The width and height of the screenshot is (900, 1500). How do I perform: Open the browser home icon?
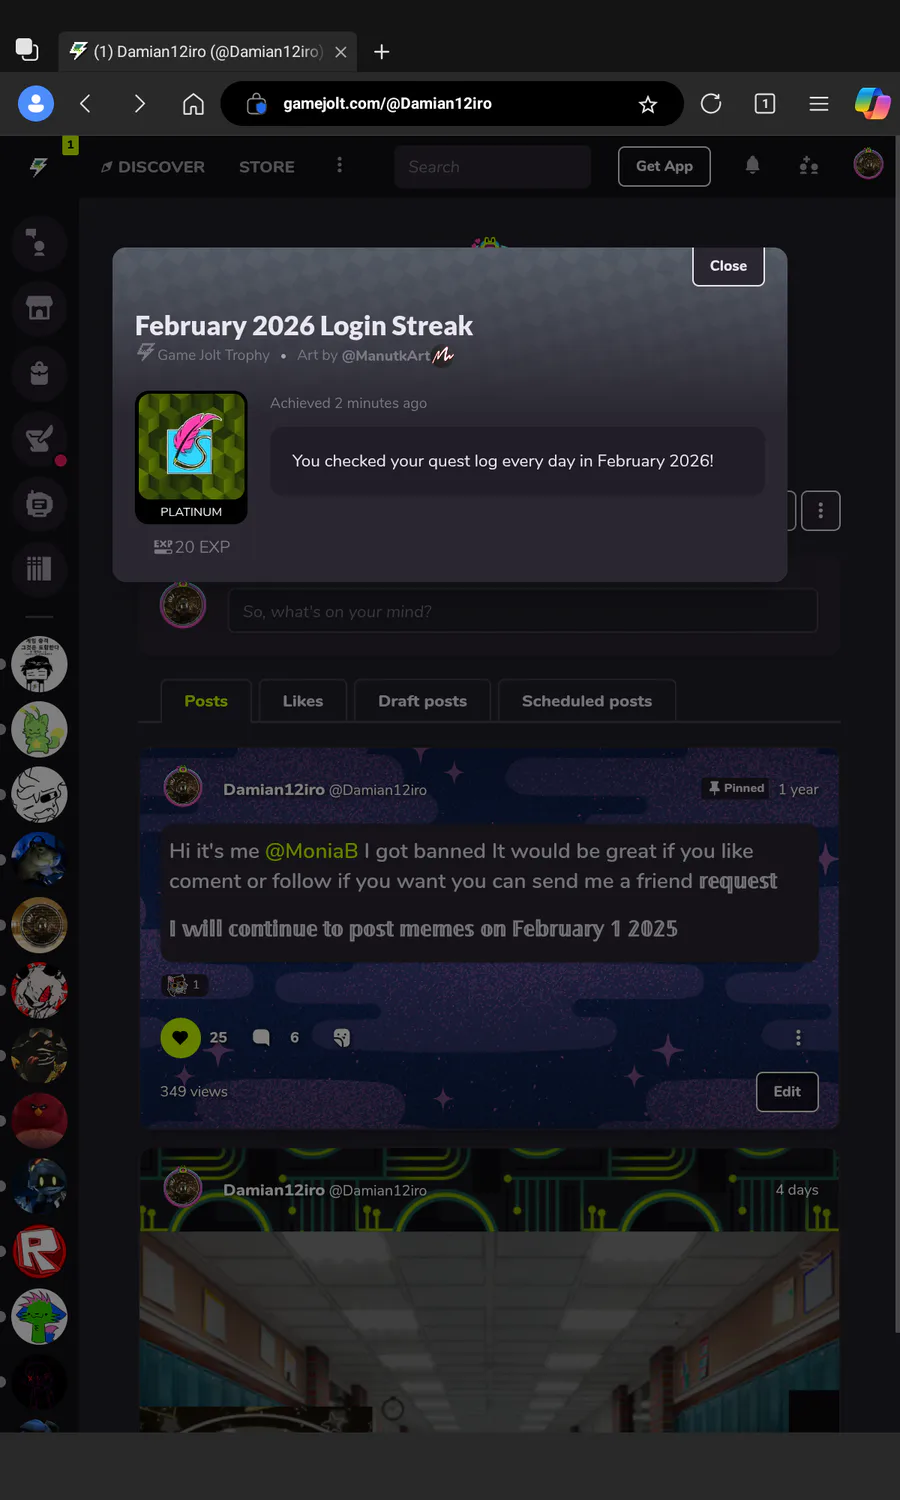pyautogui.click(x=193, y=104)
